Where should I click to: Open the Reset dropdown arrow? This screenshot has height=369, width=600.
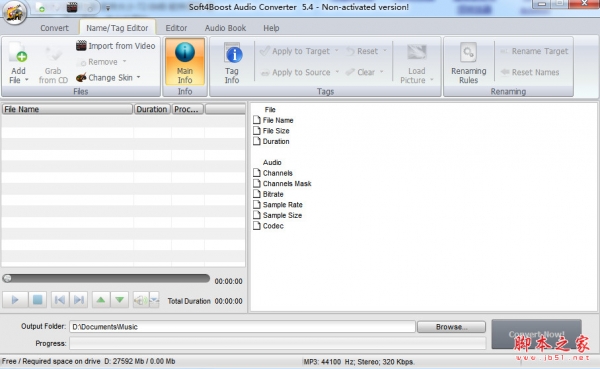point(385,51)
